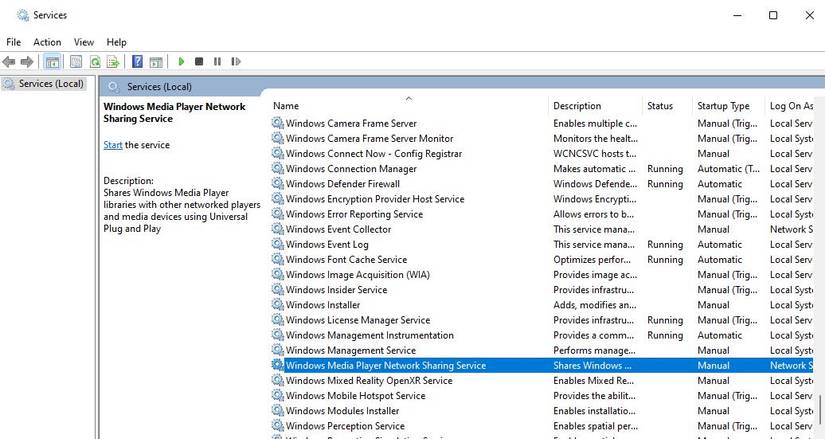Viewport: 825px width, 439px height.
Task: Toggle the console tree pane icon
Action: coord(52,62)
